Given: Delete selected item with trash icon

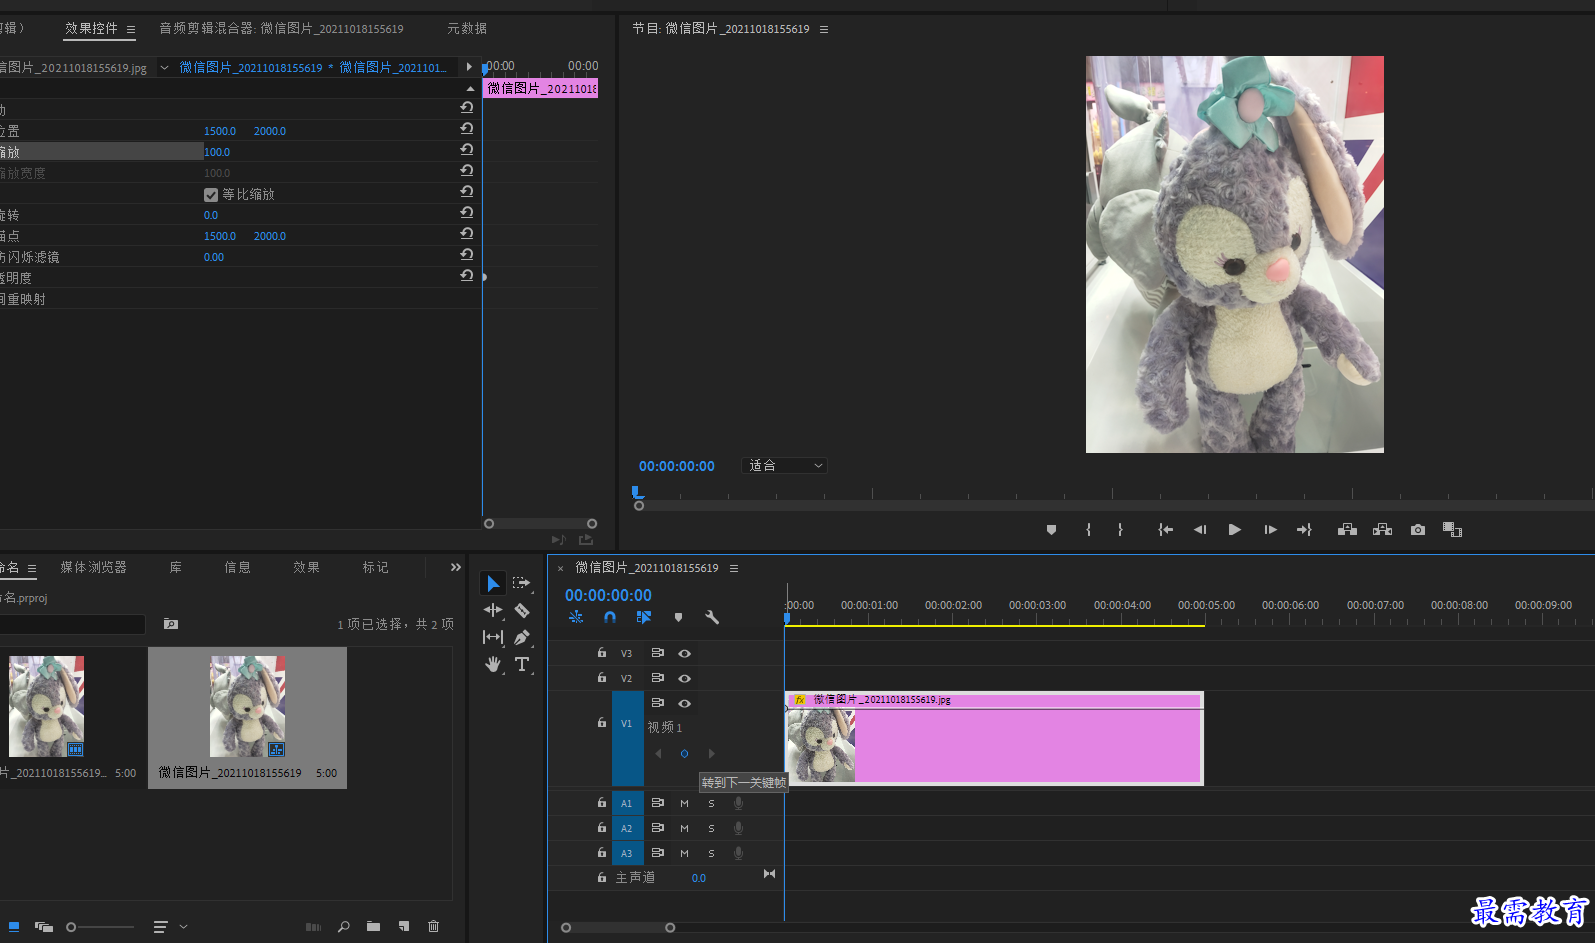Looking at the screenshot, I should pyautogui.click(x=433, y=927).
